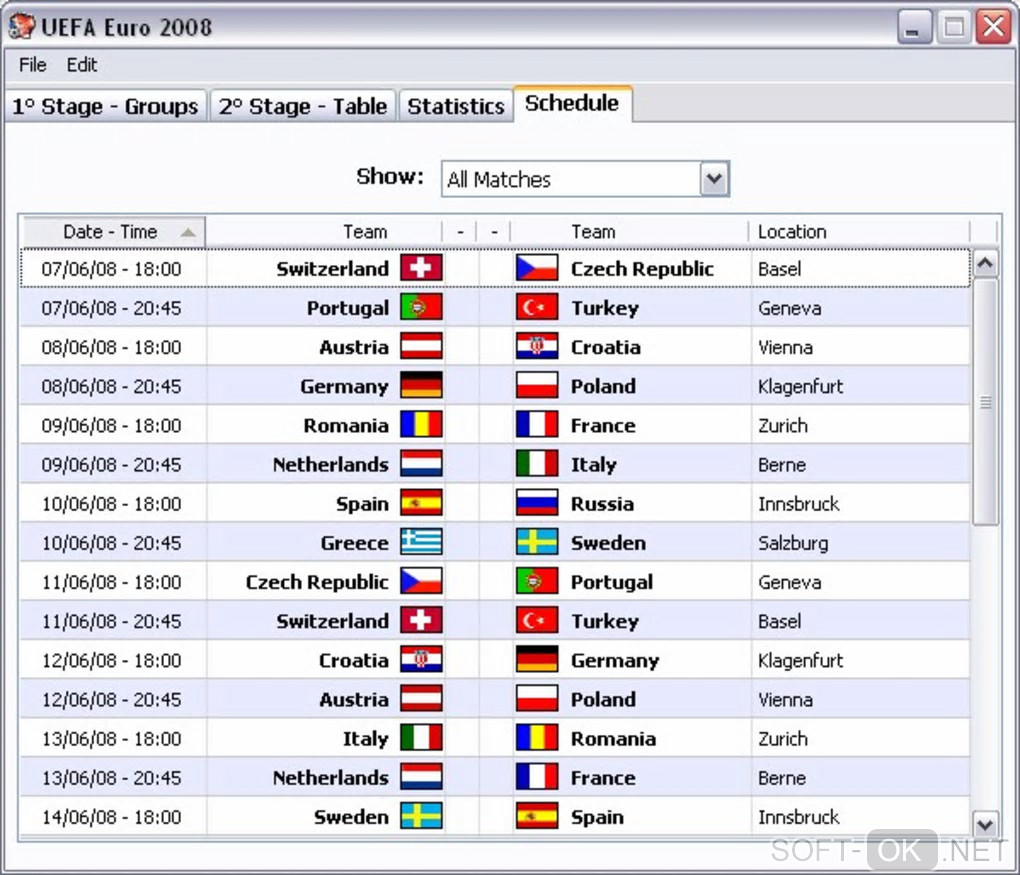Close the UEFA Euro 2008 window
Image resolution: width=1020 pixels, height=875 pixels.
coord(993,27)
